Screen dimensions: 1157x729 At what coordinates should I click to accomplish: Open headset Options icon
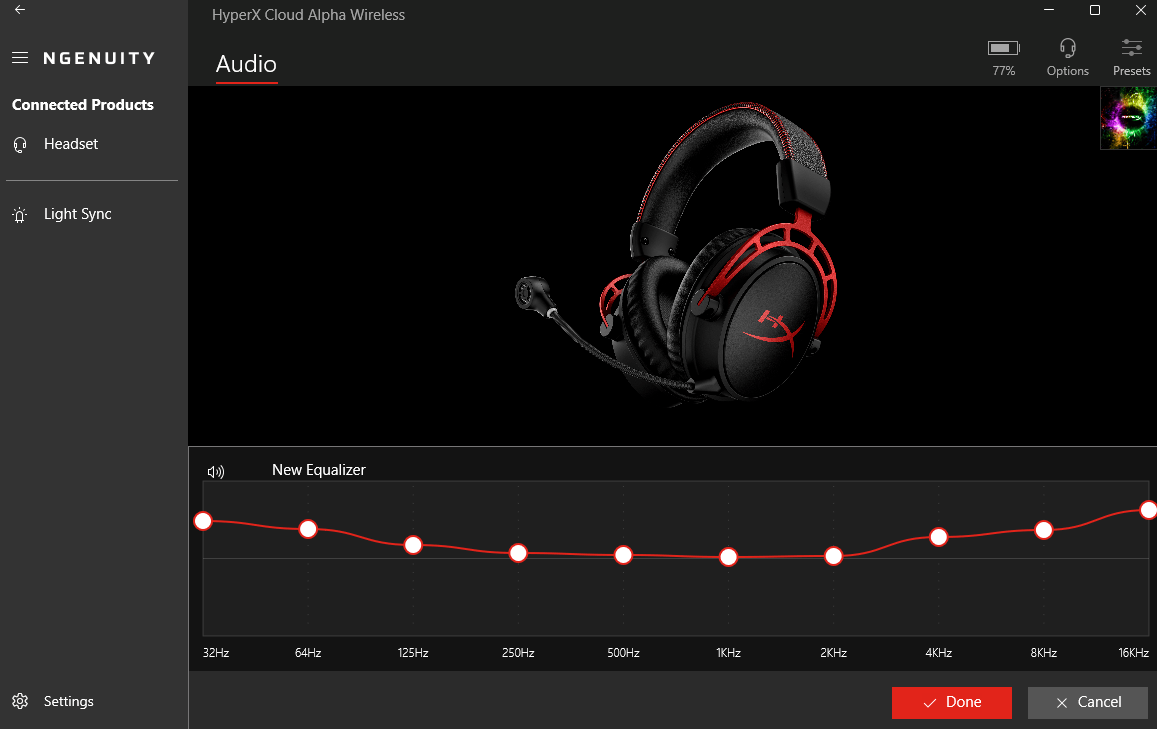coord(1068,48)
